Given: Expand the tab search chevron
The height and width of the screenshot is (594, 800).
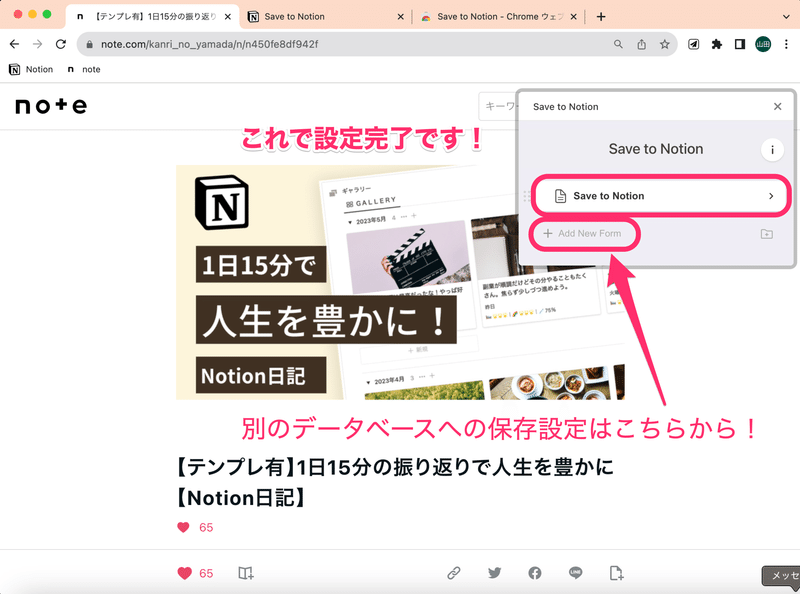Looking at the screenshot, I should (786, 17).
